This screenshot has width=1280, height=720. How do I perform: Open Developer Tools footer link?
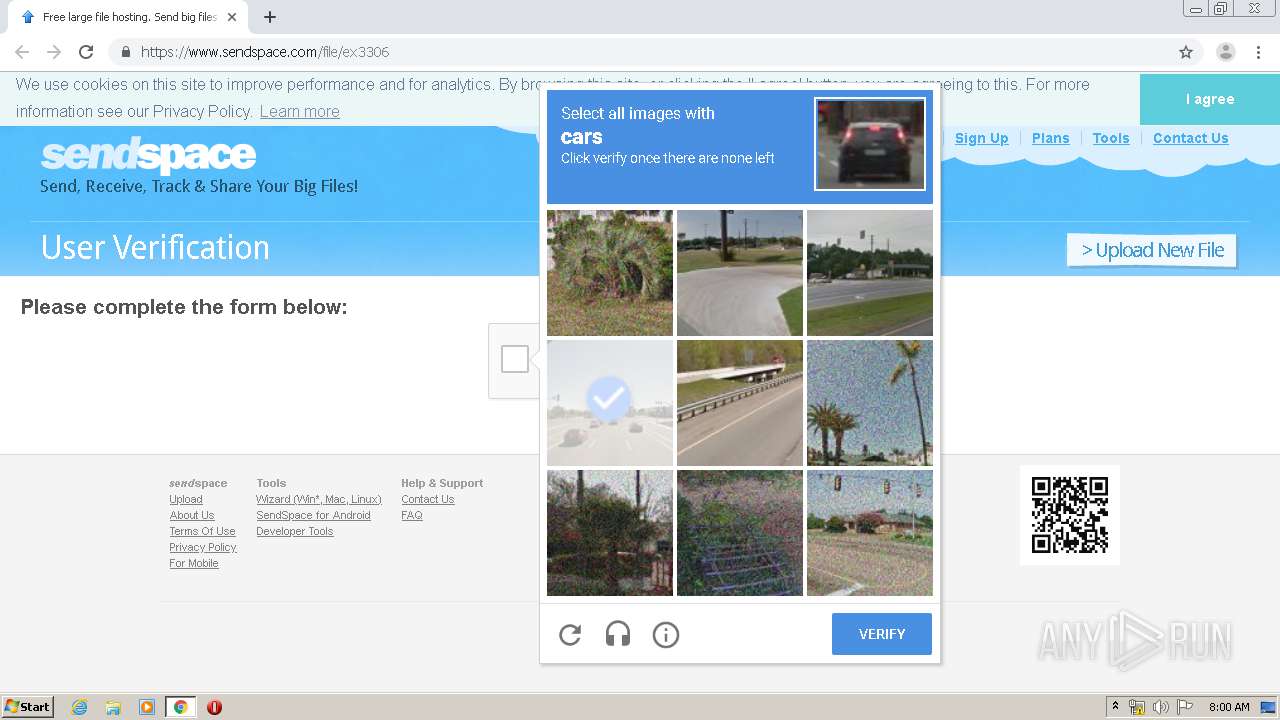[x=295, y=531]
